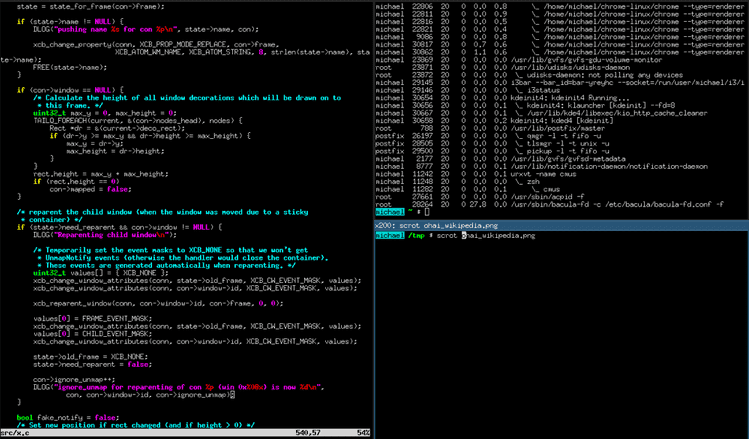The image size is (749, 439).
Task: Click the 'uint32_t values[] = { XCB_NONE };' line
Action: (101, 273)
